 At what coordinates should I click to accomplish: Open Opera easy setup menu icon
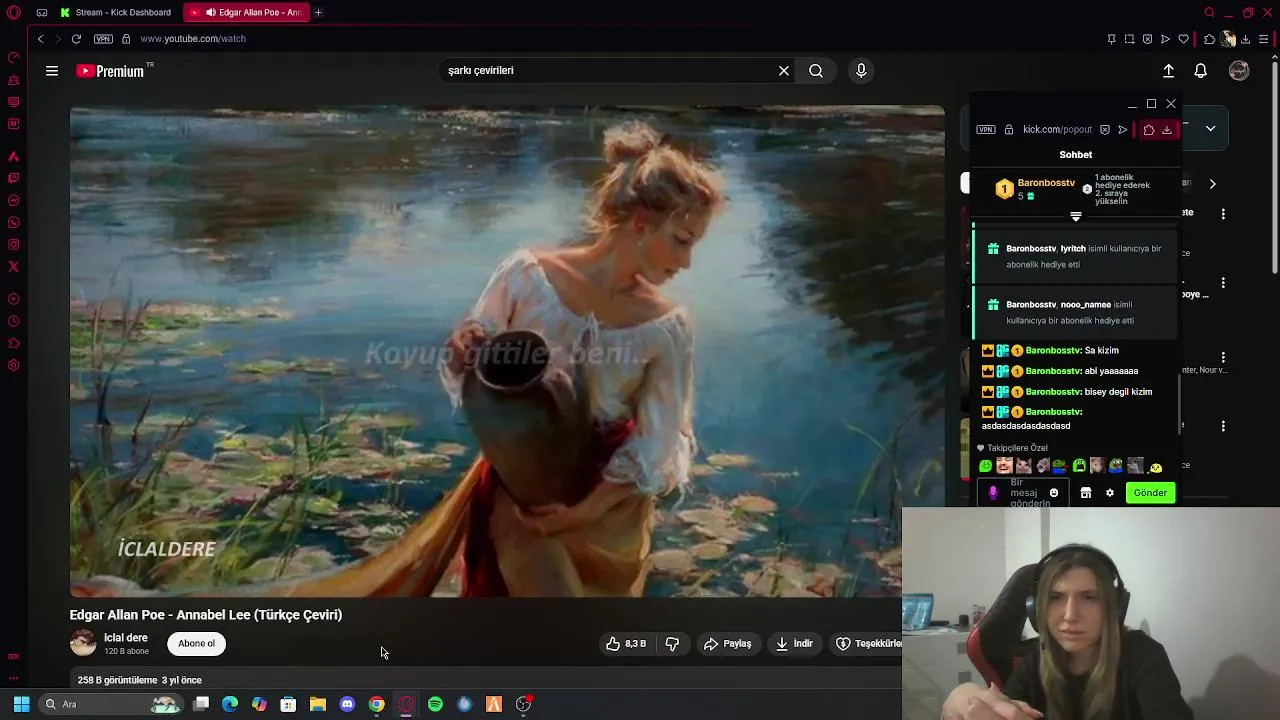[1264, 39]
